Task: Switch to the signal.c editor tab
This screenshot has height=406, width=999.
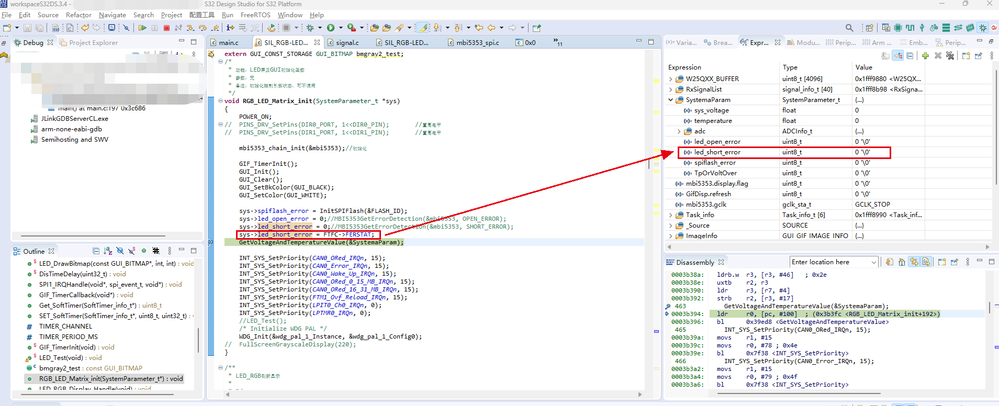Action: tap(347, 43)
